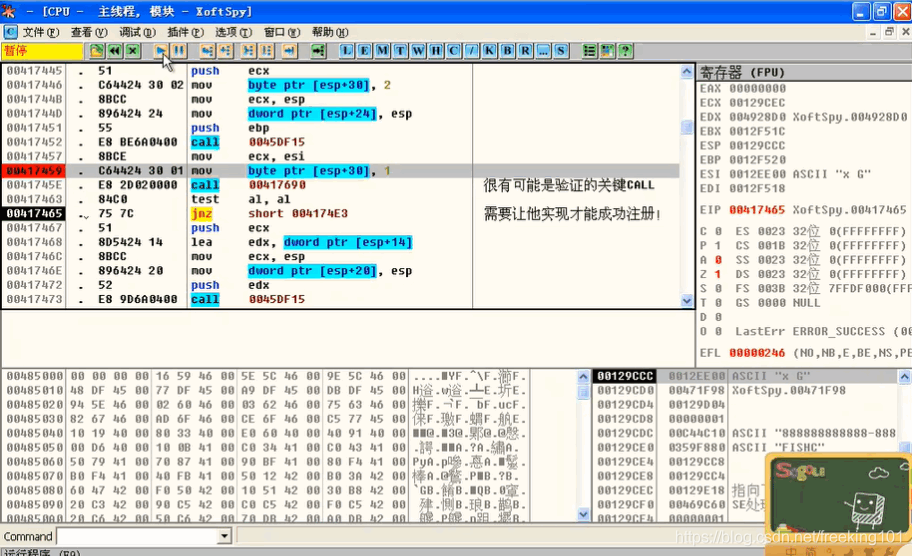The height and width of the screenshot is (556, 912).
Task: Trace into using the toolbar icon
Action: [x=248, y=51]
